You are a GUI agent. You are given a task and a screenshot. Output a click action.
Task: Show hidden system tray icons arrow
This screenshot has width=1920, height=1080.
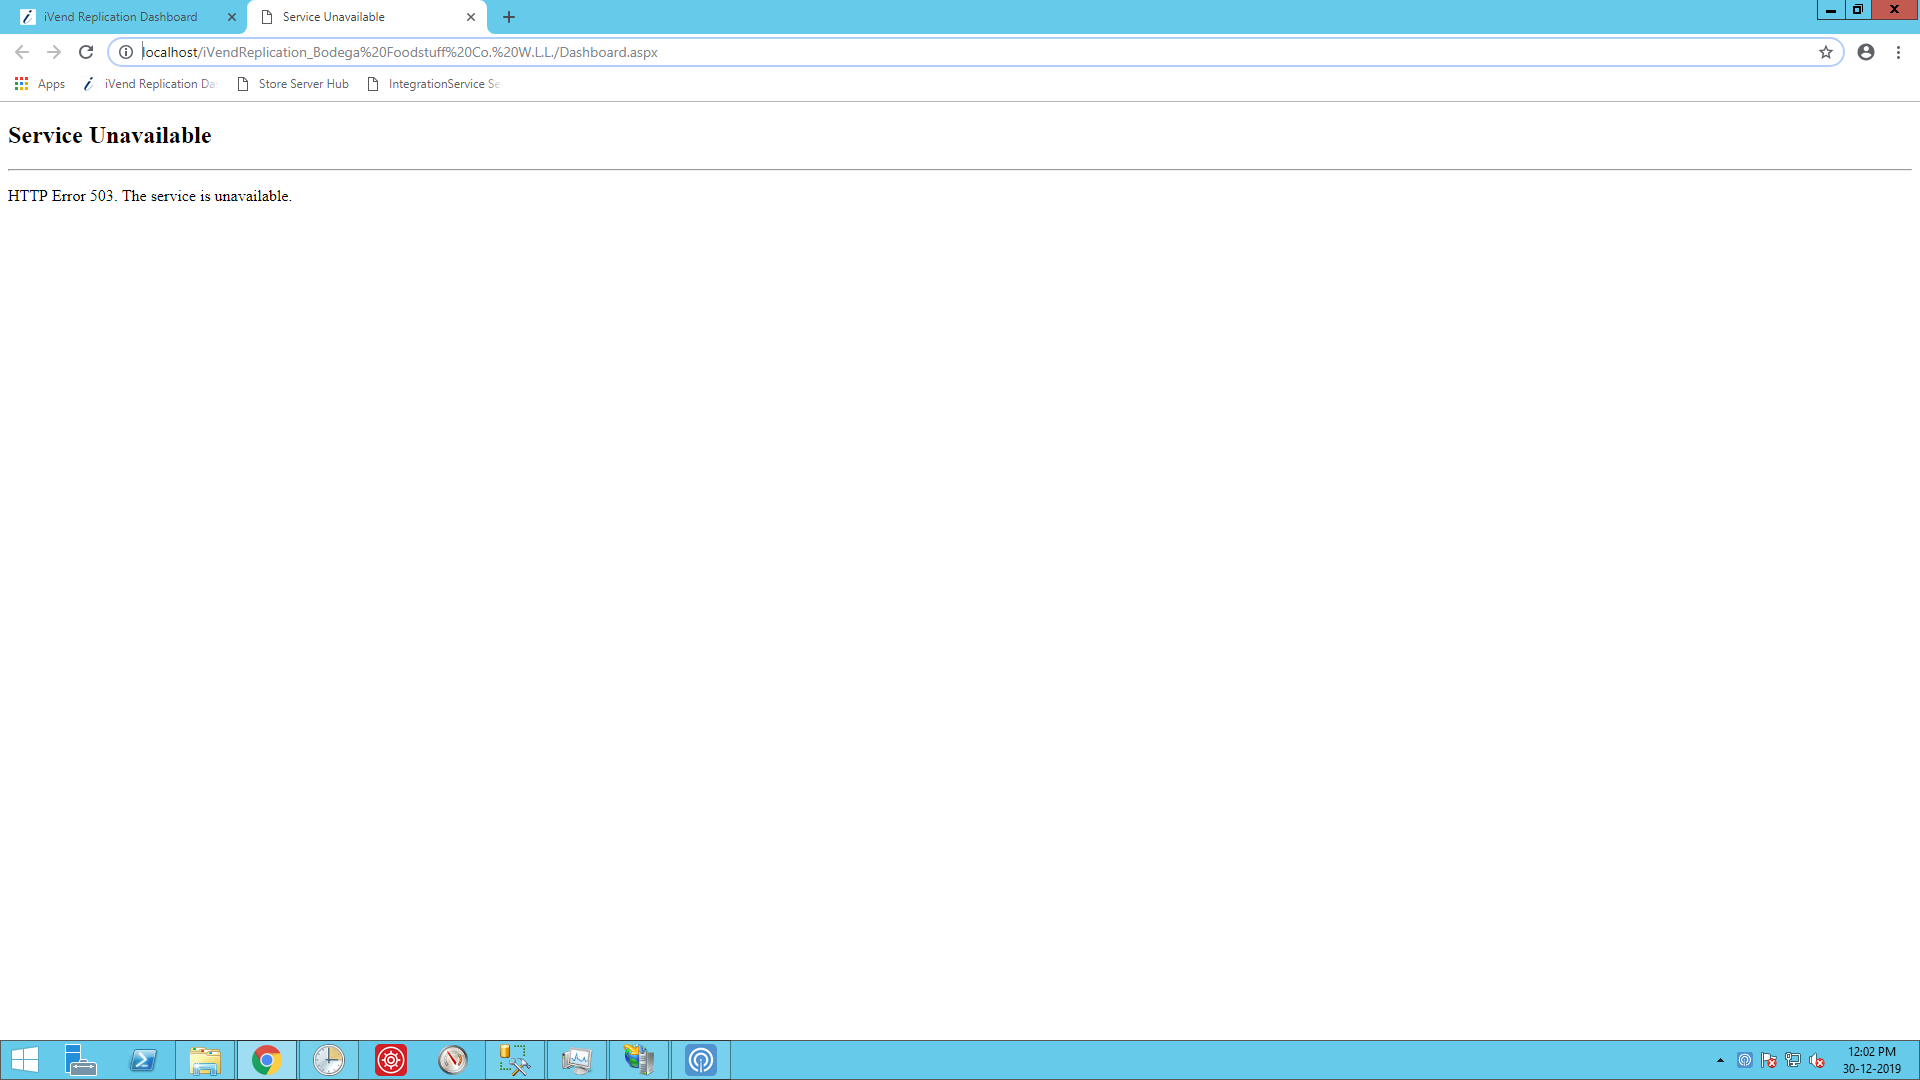(1720, 1060)
